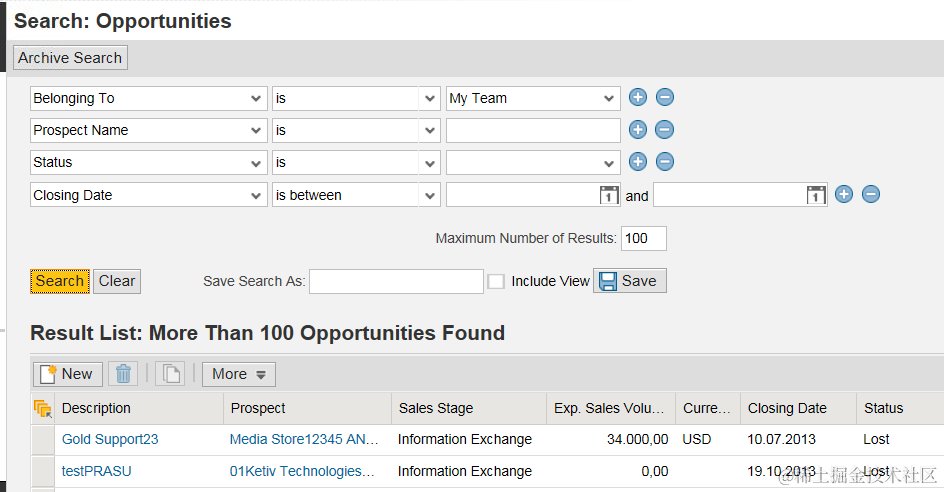944x492 pixels.
Task: Sort by Closing Date column header
Action: click(x=787, y=408)
